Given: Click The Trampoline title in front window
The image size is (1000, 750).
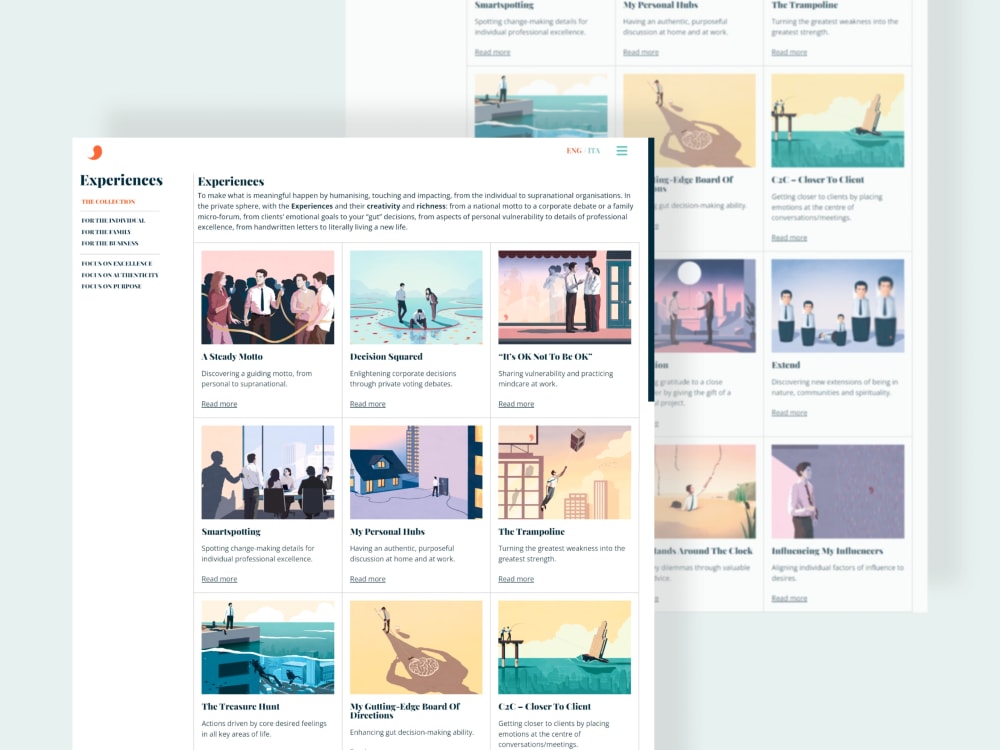Looking at the screenshot, I should [531, 531].
